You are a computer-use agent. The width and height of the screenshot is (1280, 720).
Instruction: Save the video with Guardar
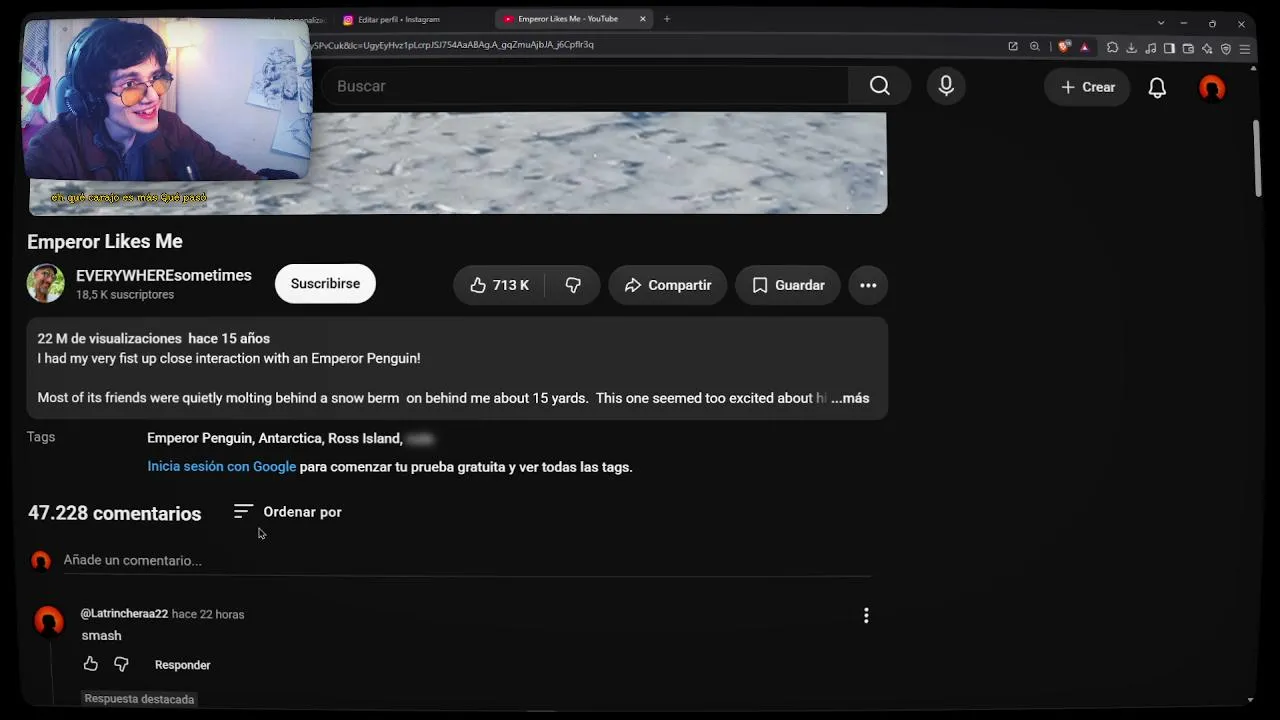click(788, 285)
